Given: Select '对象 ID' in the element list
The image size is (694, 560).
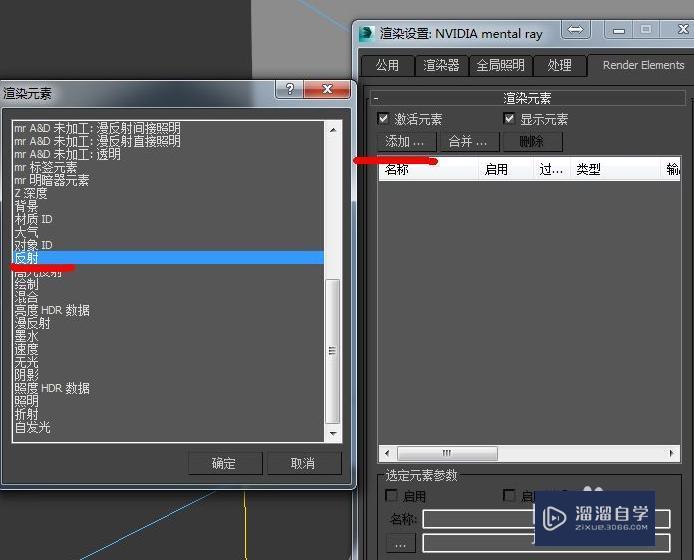Looking at the screenshot, I should pos(168,245).
